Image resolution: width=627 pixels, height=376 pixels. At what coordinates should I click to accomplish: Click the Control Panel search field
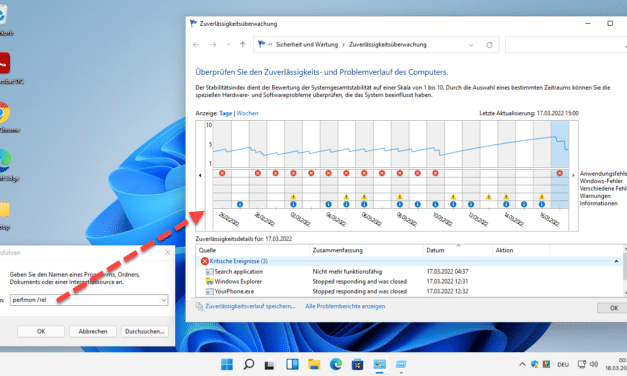click(566, 44)
